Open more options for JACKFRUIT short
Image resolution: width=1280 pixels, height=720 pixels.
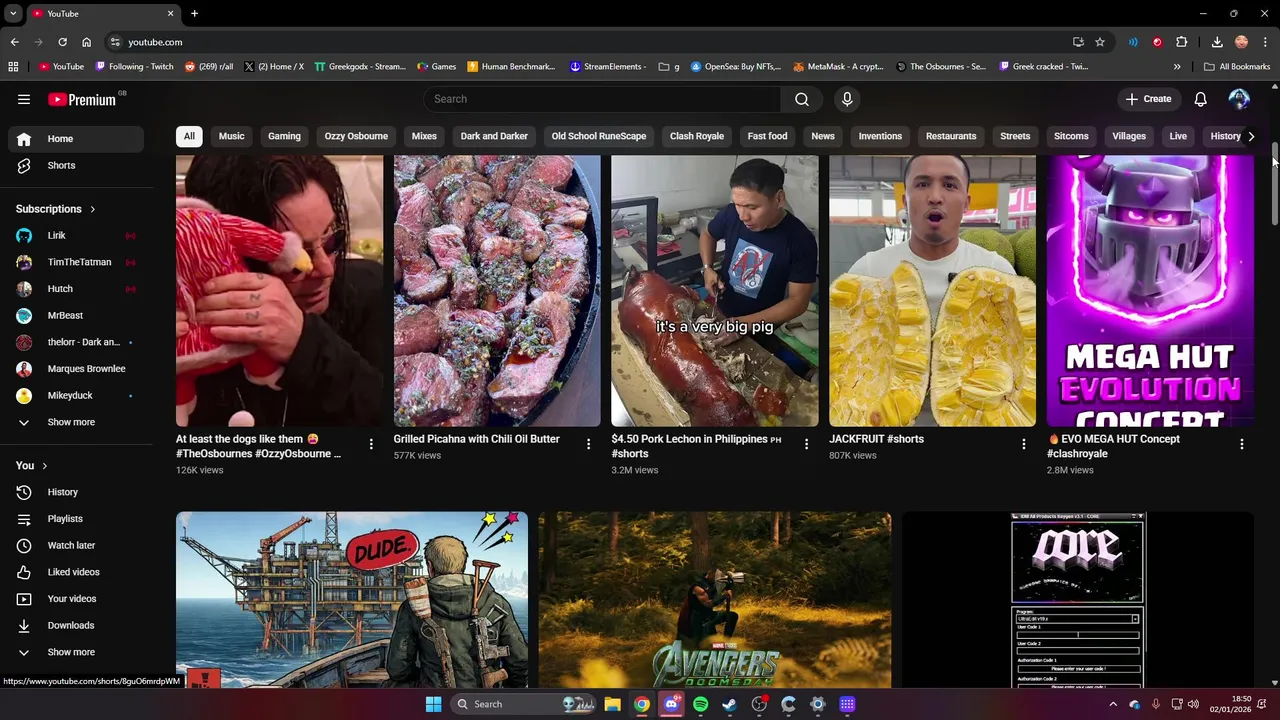1023,444
